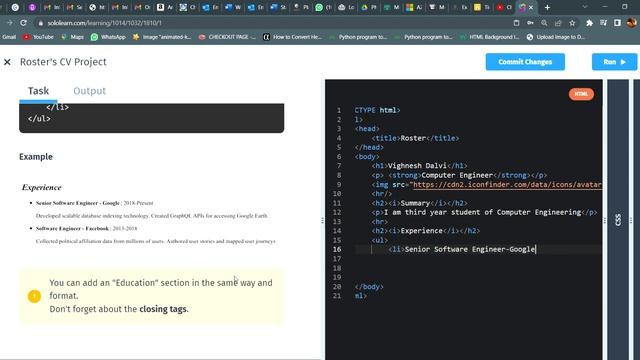Open the Maps bookmark
640x360 pixels.
click(72, 37)
